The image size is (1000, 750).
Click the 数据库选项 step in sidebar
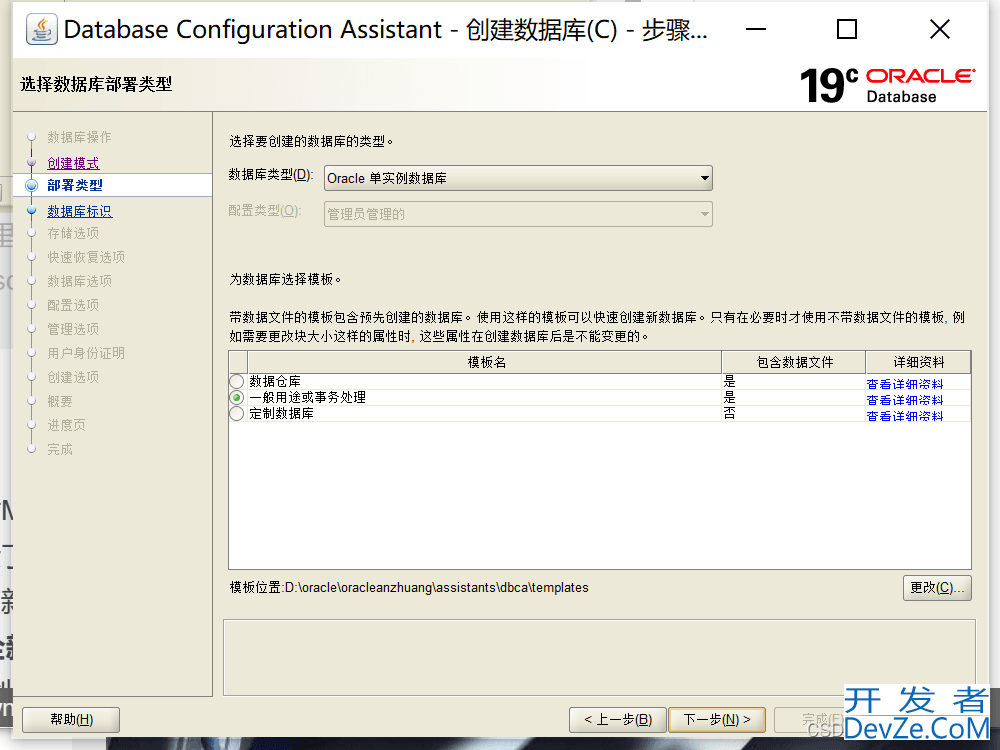pyautogui.click(x=79, y=281)
